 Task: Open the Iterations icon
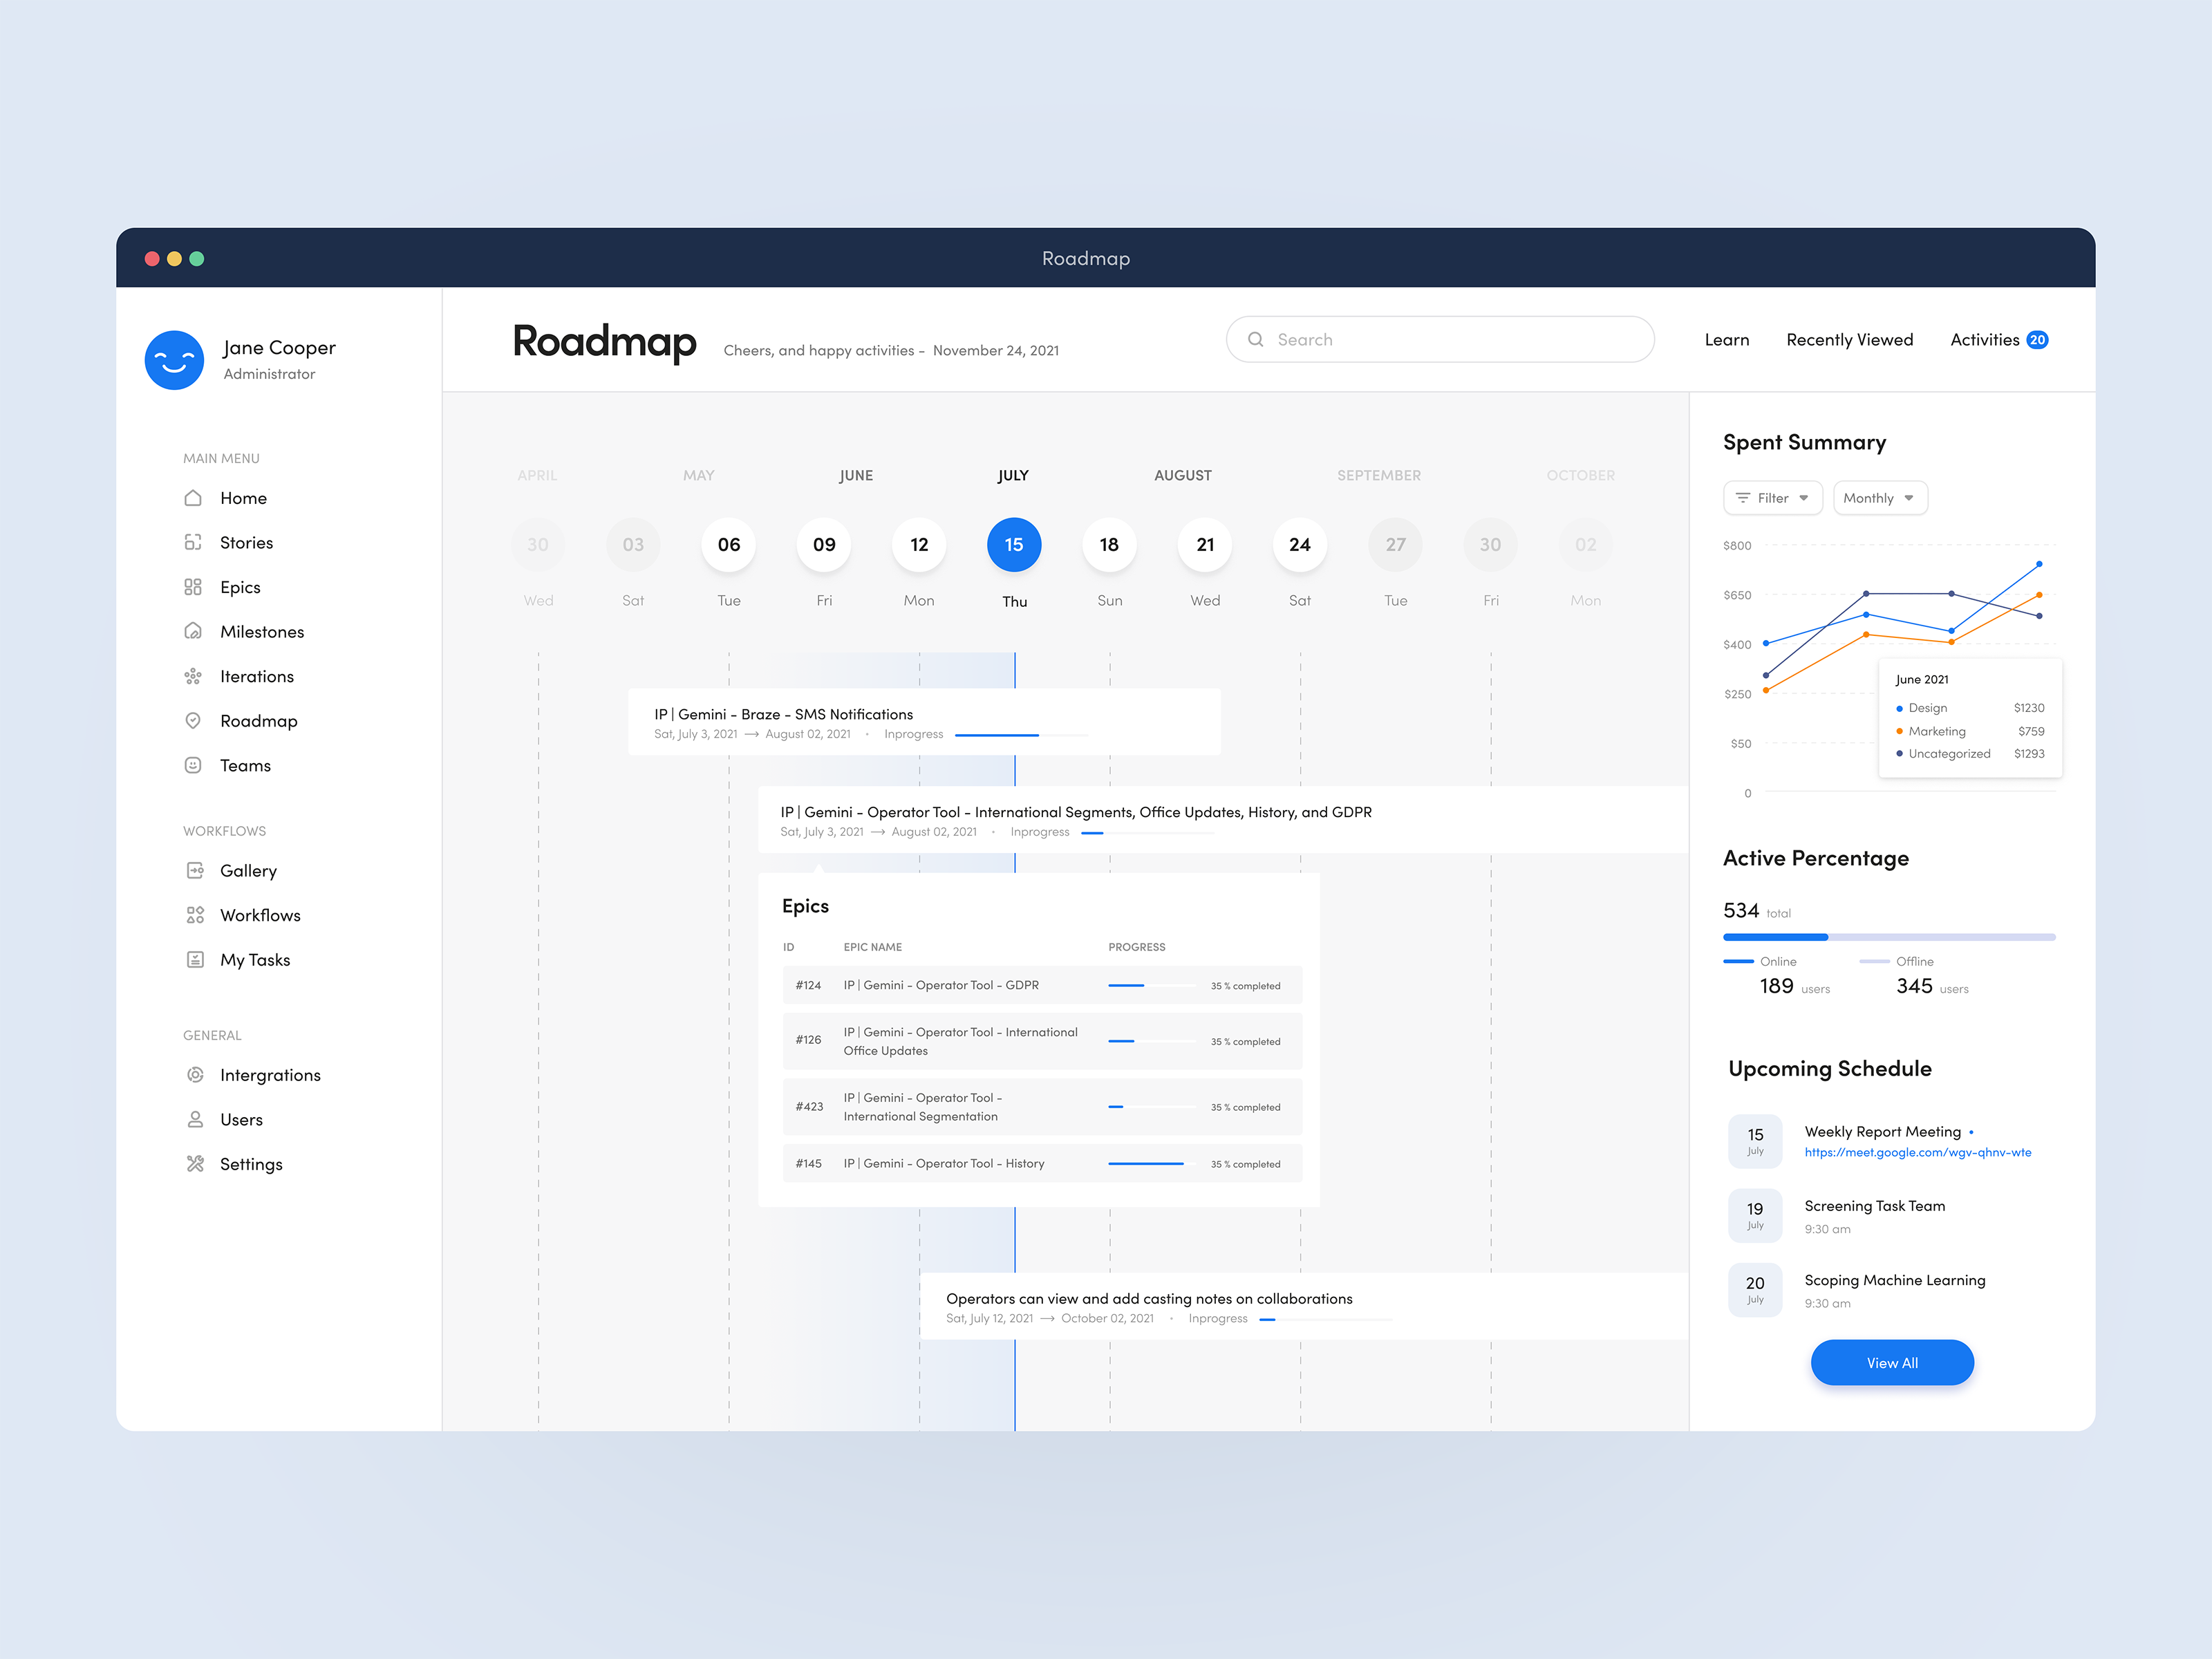pos(193,676)
